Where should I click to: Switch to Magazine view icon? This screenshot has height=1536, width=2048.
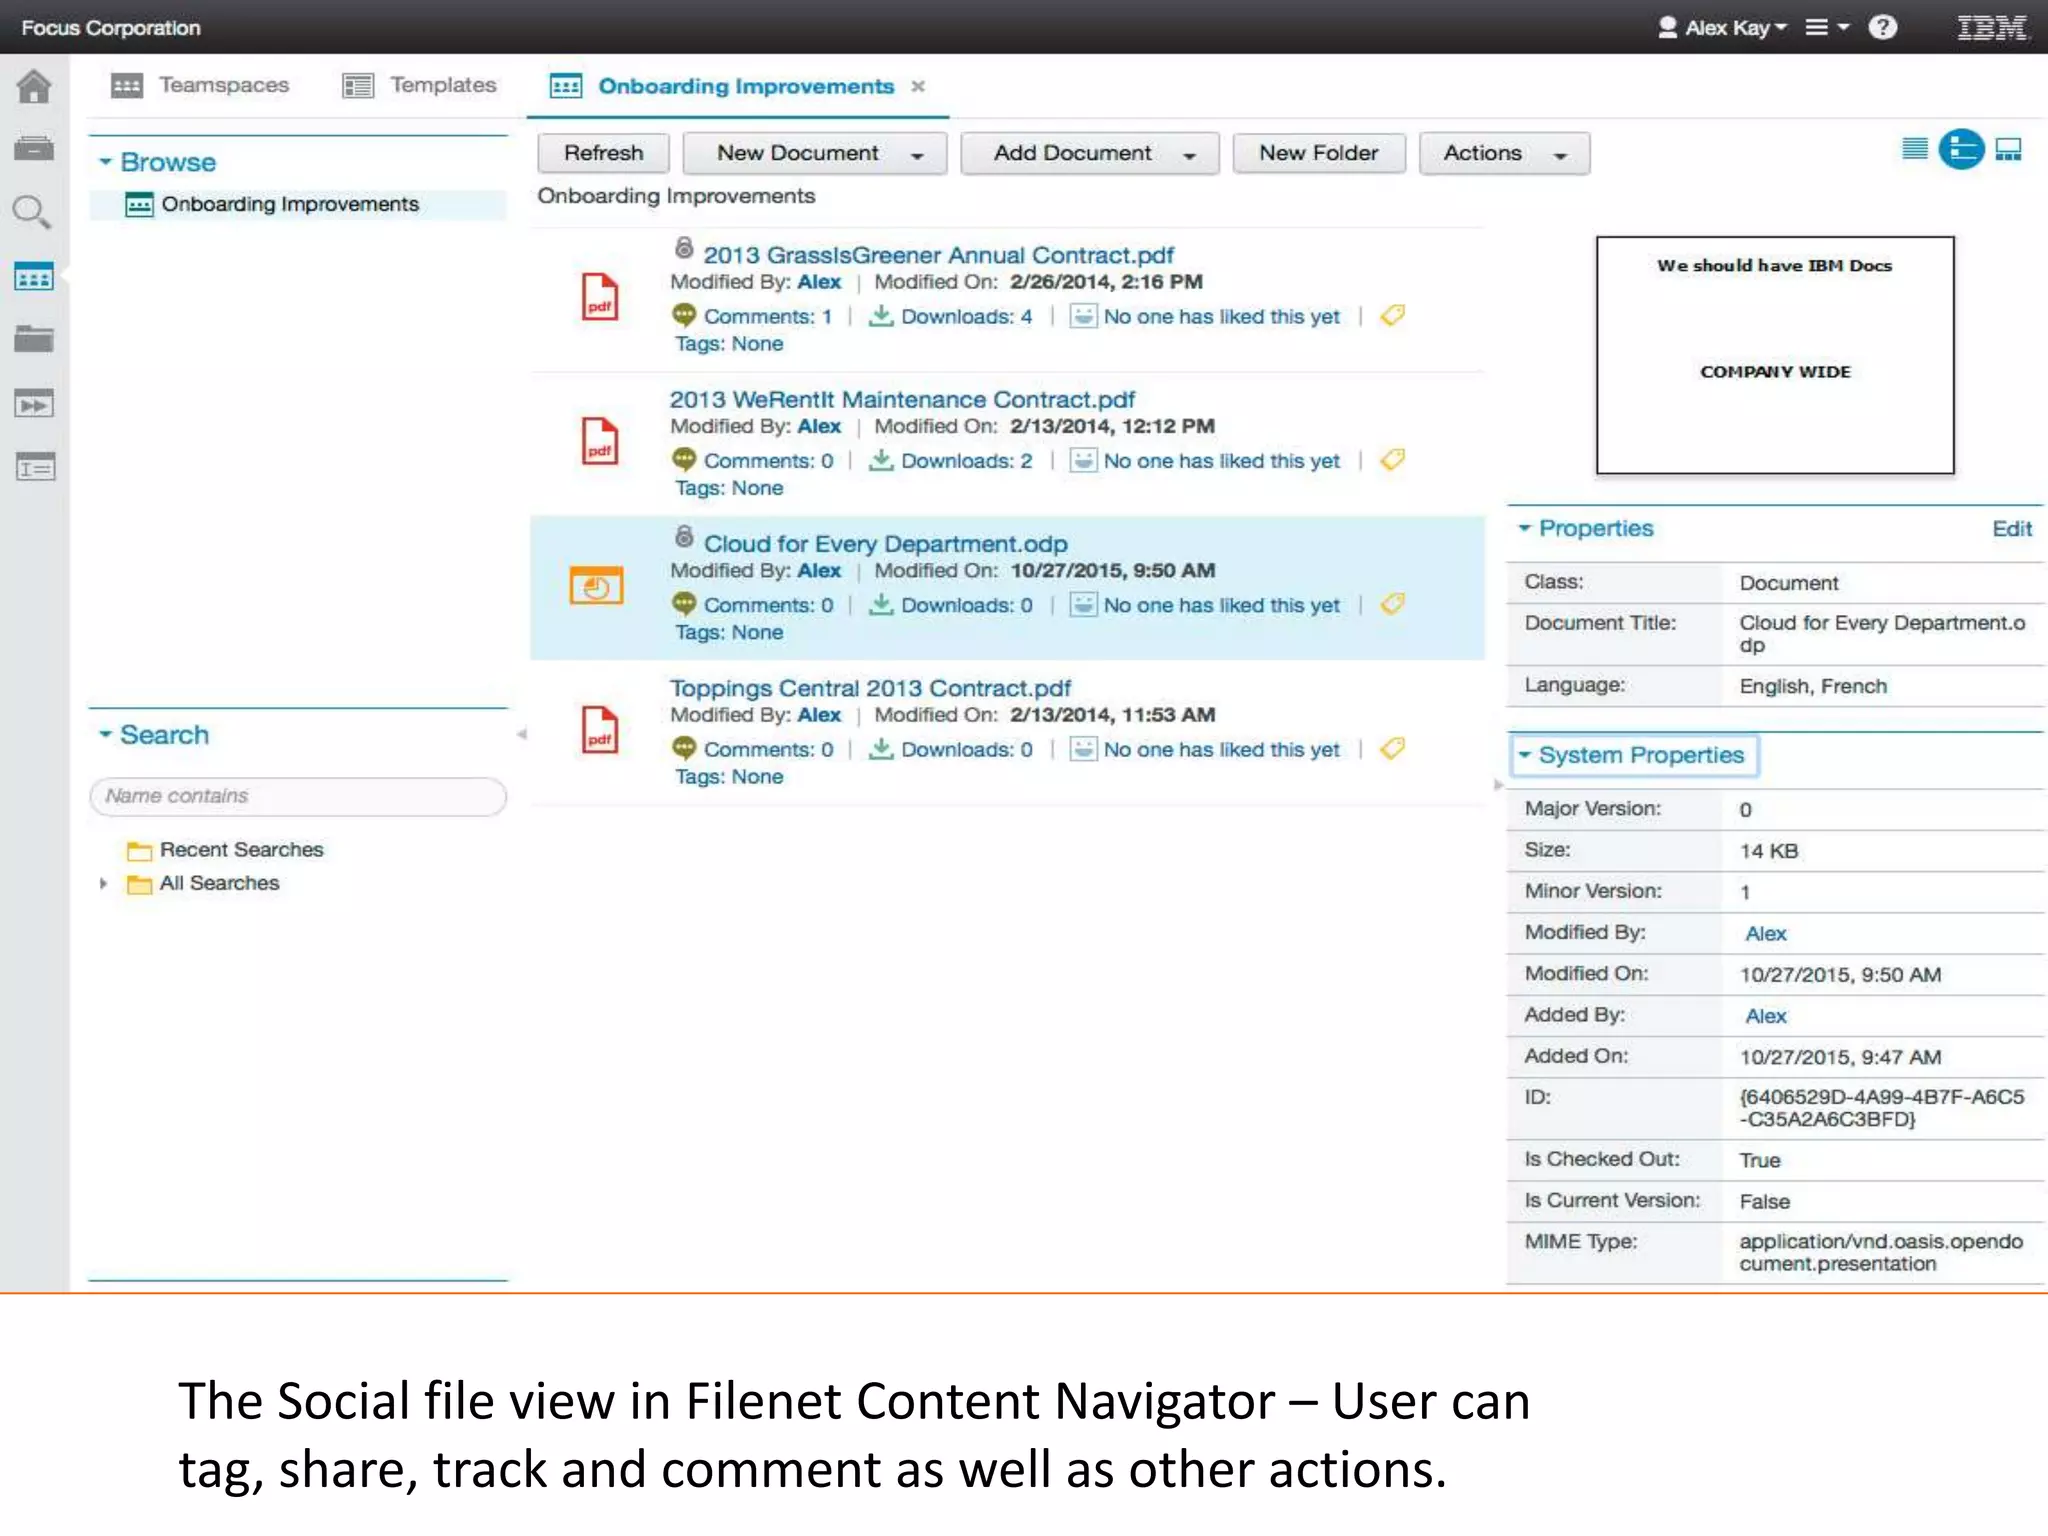tap(1961, 150)
